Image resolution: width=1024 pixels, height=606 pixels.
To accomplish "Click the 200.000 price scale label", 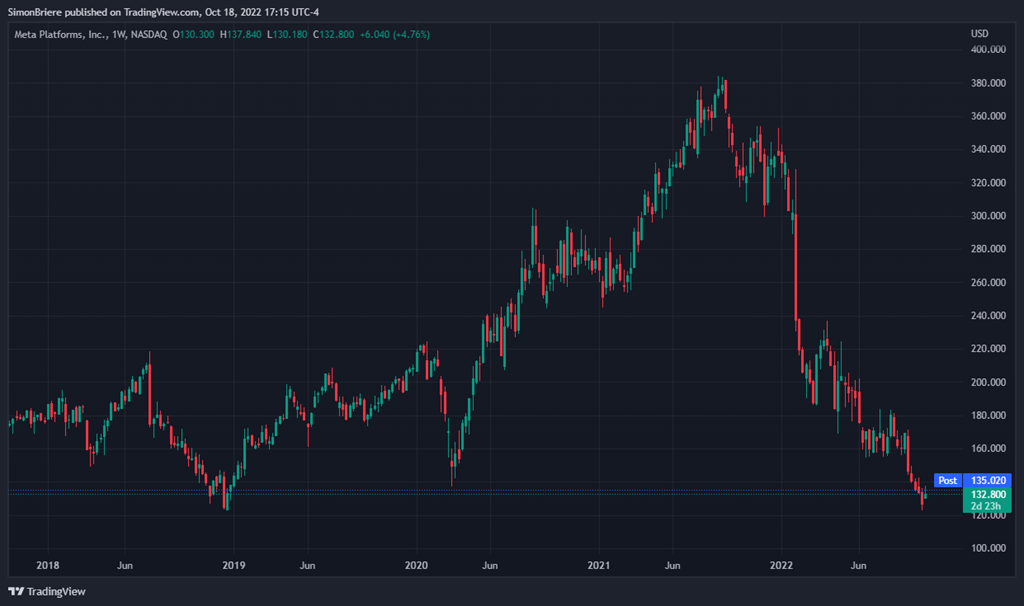I will [x=986, y=382].
